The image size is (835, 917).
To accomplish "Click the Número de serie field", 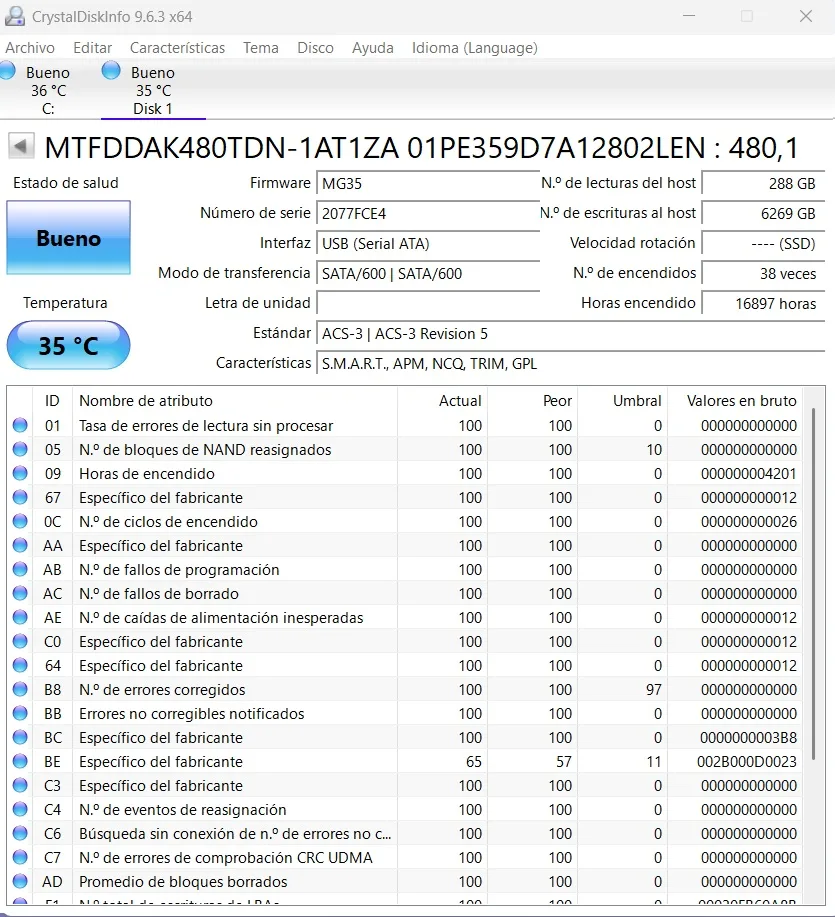I will [x=427, y=213].
